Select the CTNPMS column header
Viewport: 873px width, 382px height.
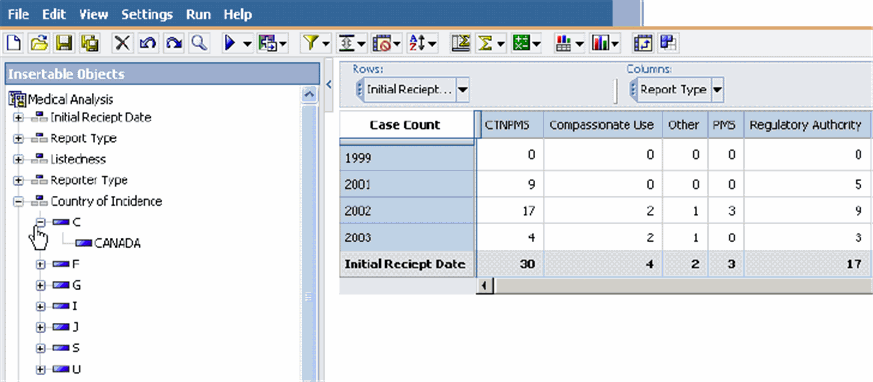[x=509, y=125]
